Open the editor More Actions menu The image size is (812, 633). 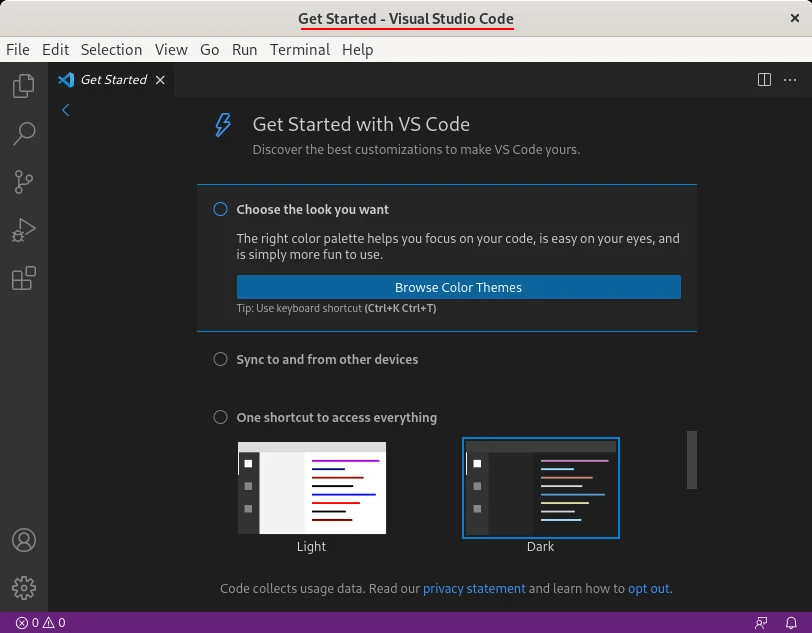pyautogui.click(x=790, y=80)
